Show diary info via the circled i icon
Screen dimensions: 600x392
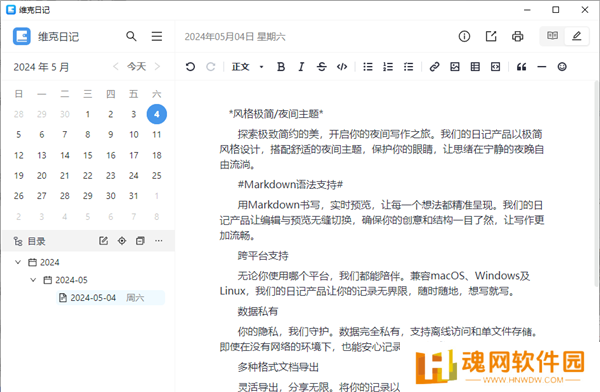[464, 36]
